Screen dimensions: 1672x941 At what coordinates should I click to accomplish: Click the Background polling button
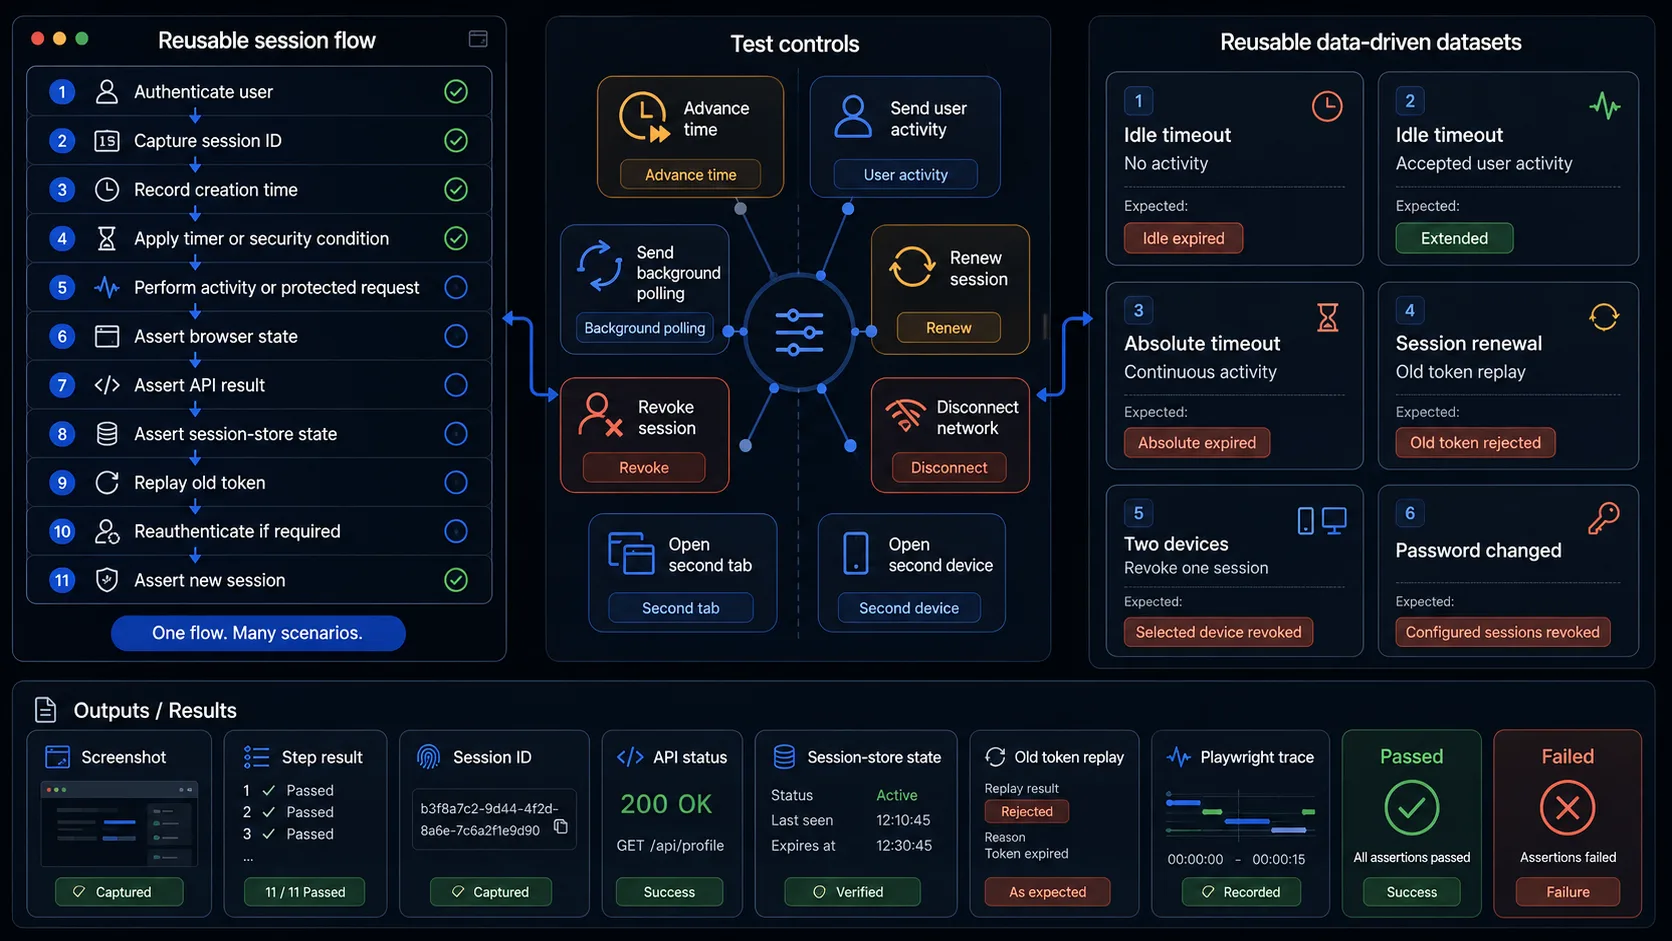pyautogui.click(x=644, y=328)
